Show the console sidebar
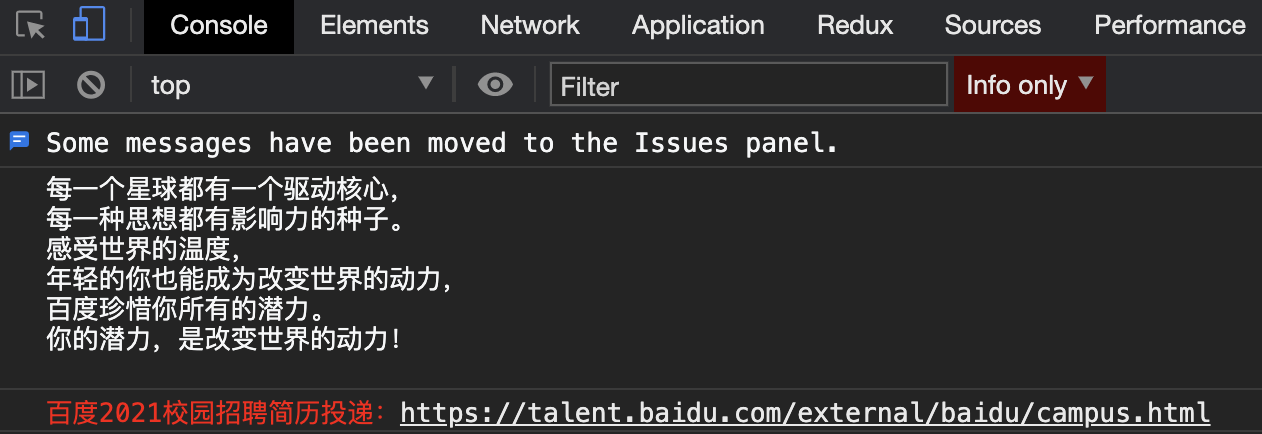The image size is (1262, 434). 28,85
